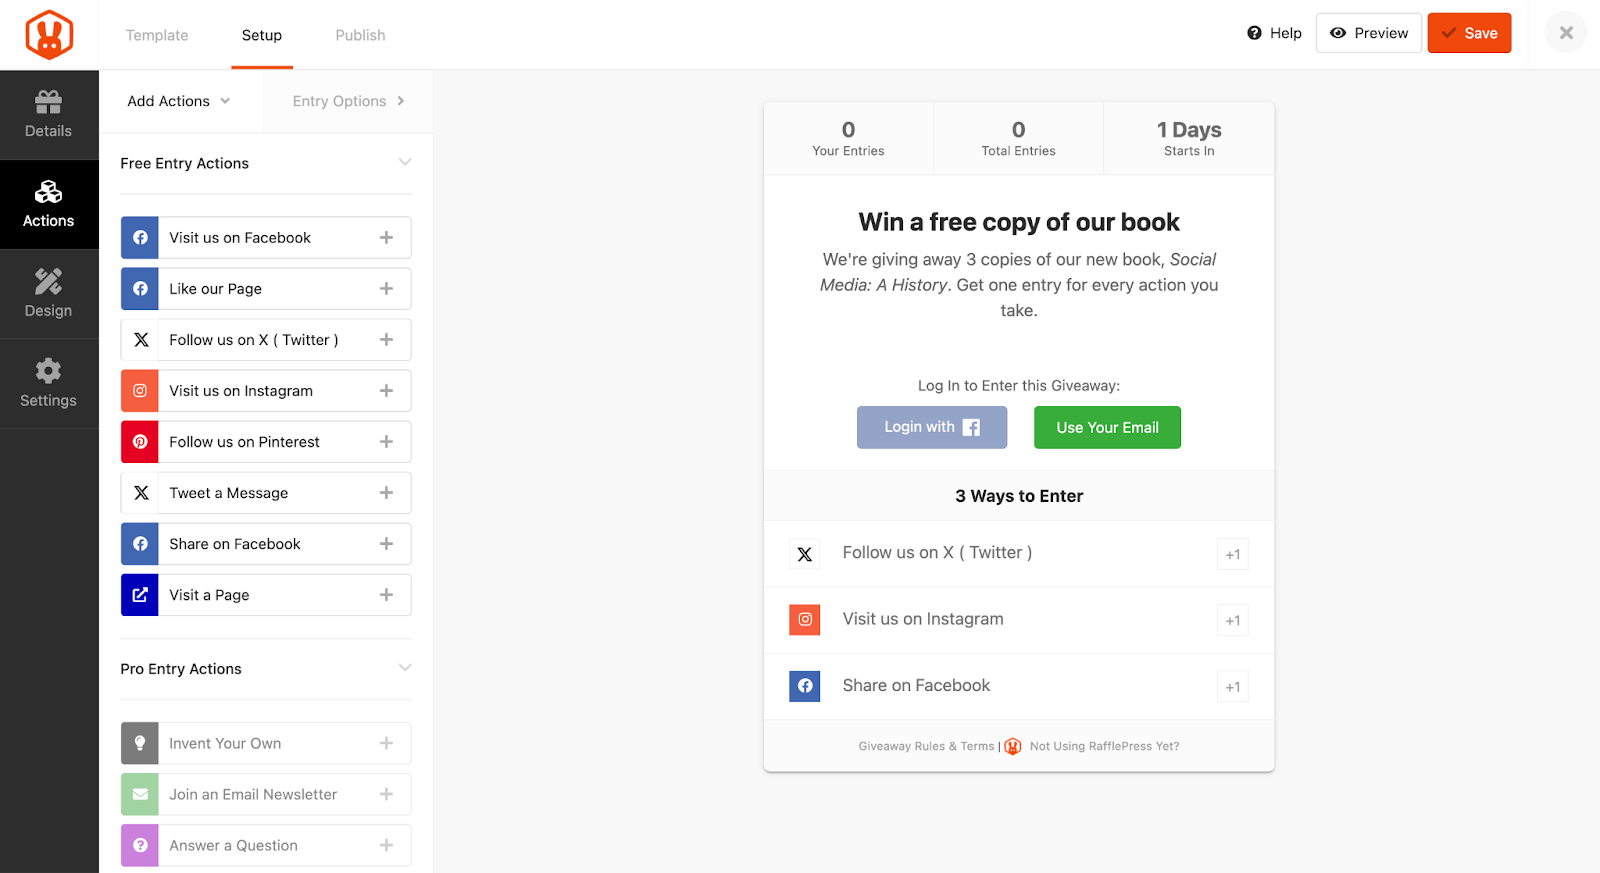The image size is (1600, 873).
Task: Collapse the Pro Entry Actions section
Action: 405,668
